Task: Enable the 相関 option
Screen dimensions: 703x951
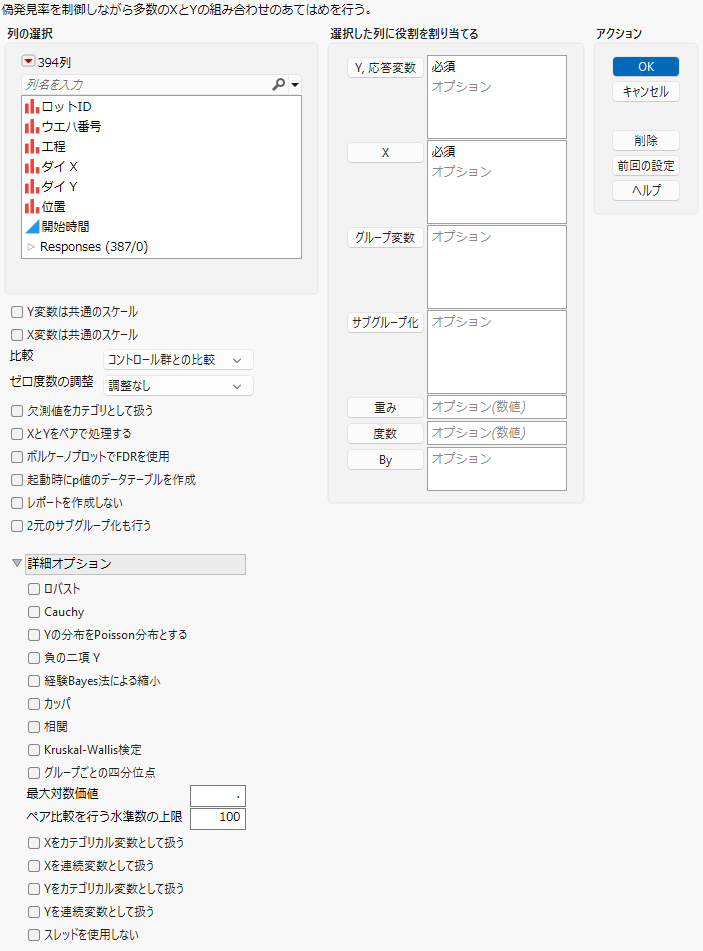Action: tap(34, 727)
